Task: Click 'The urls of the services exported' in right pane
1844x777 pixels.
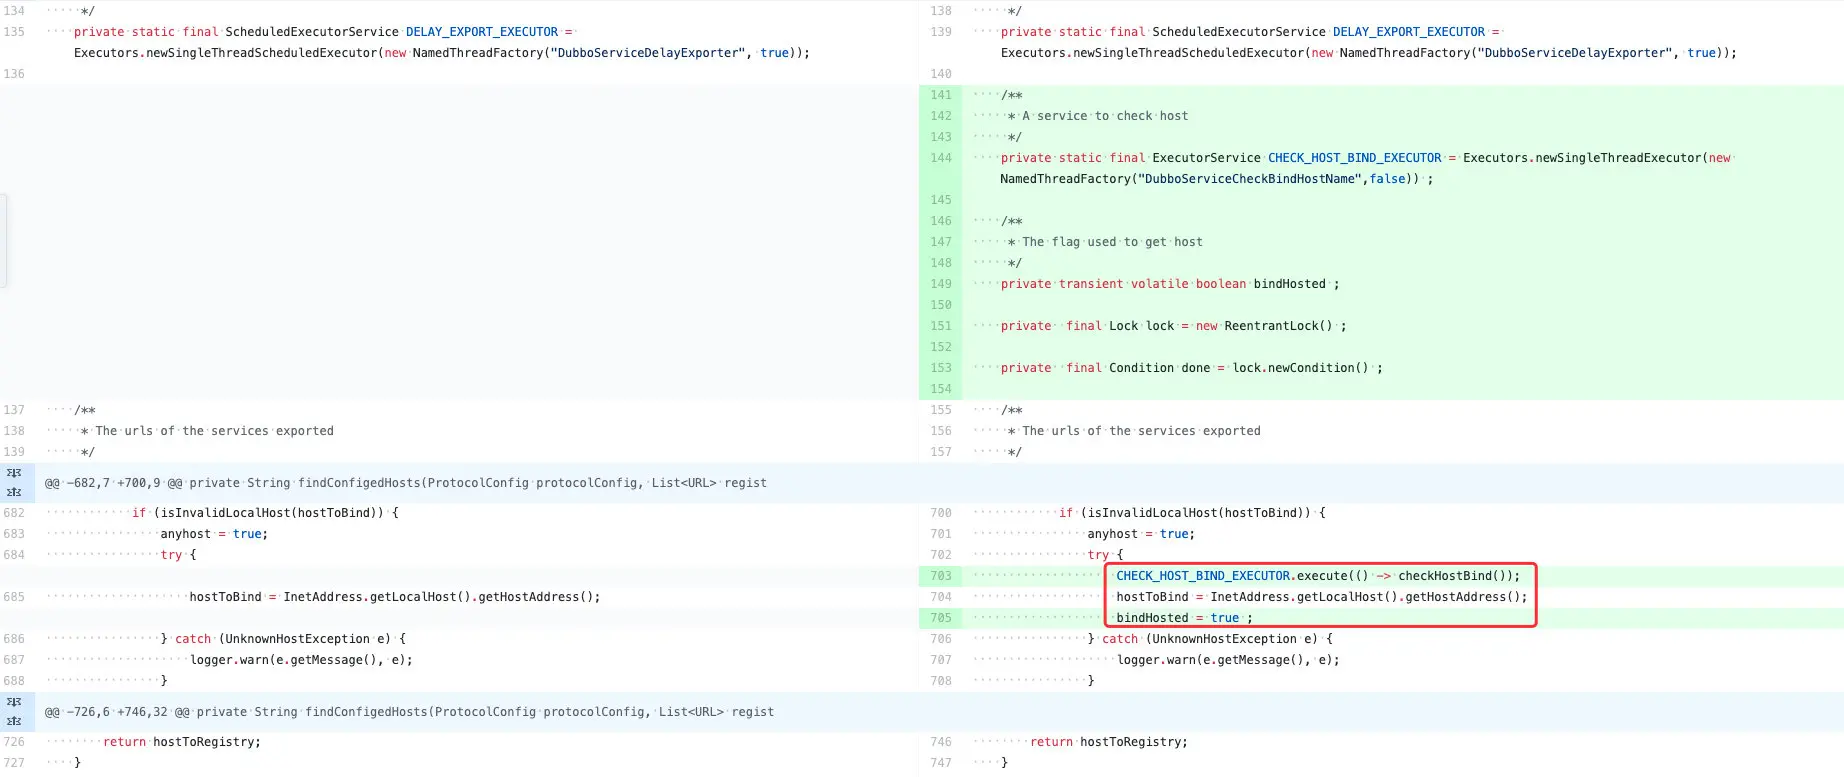Action: [1141, 431]
